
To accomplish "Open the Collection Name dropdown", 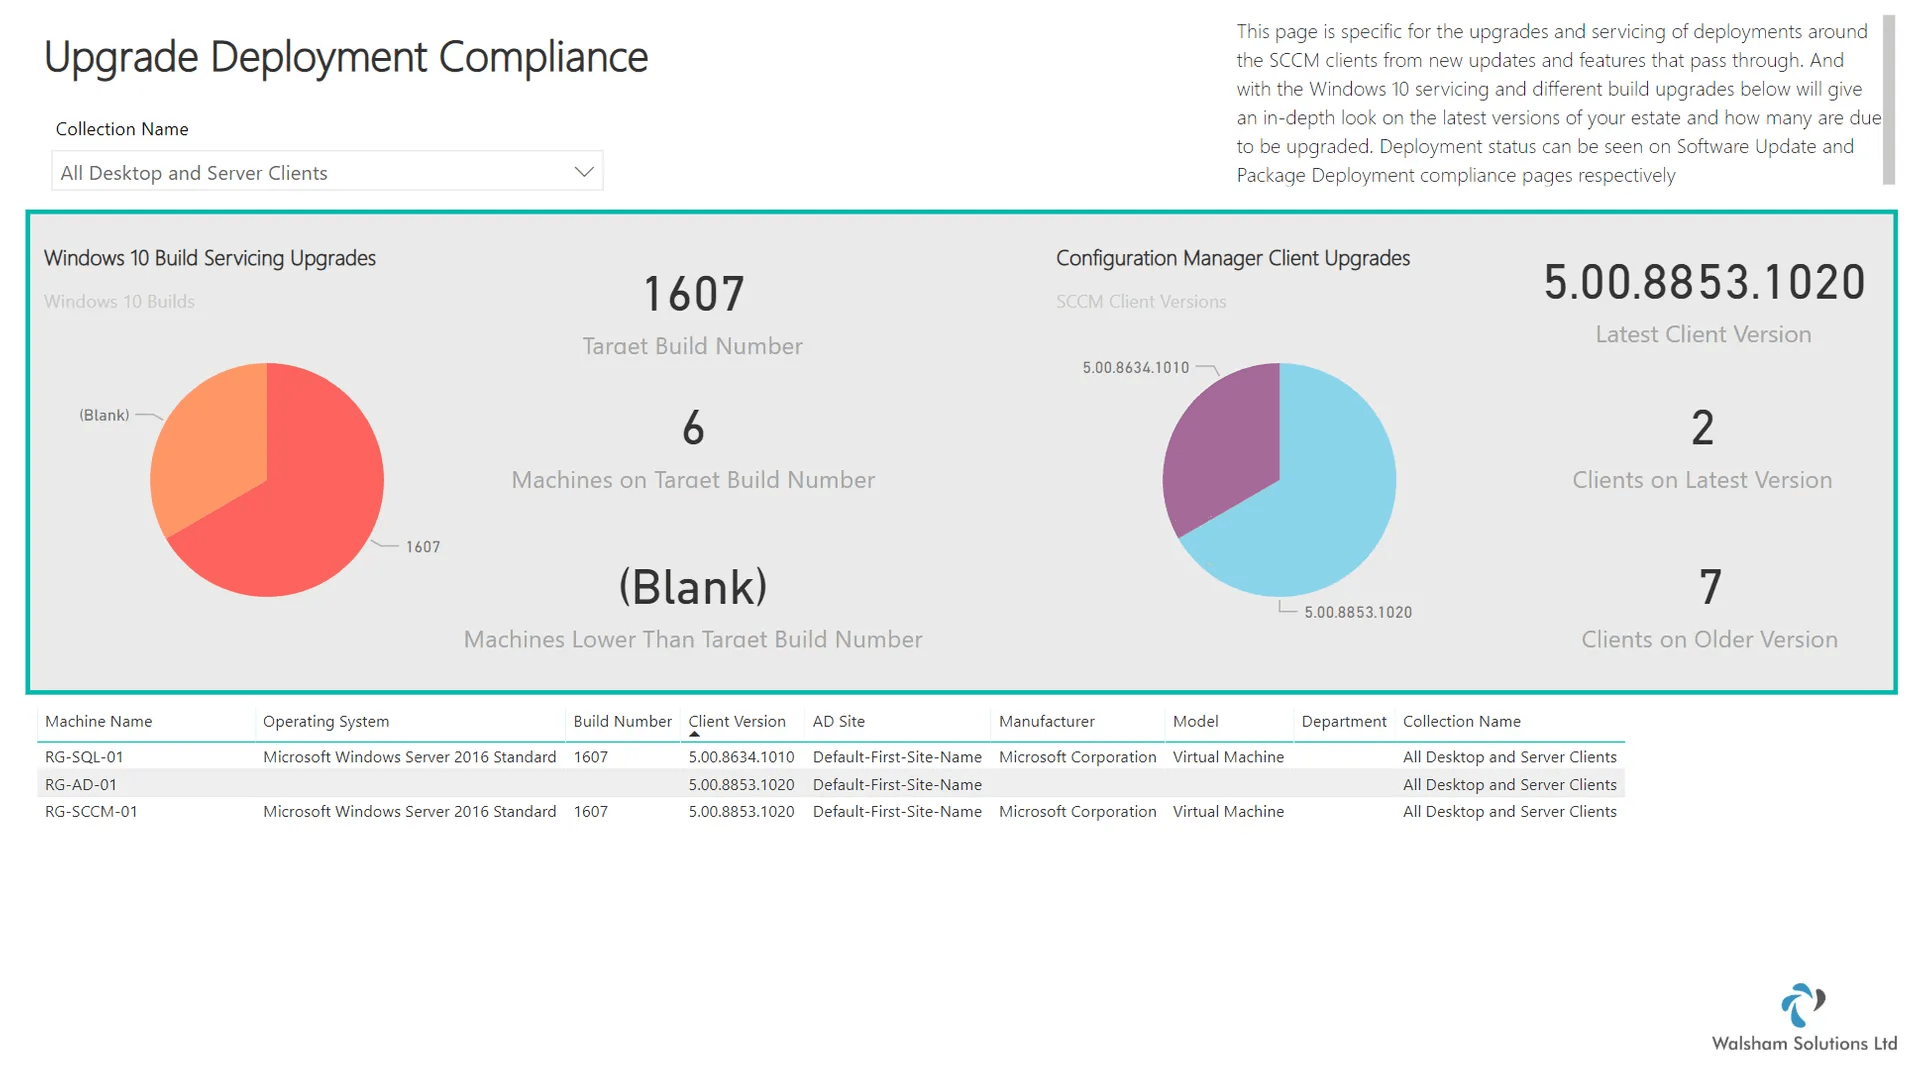I will [327, 171].
